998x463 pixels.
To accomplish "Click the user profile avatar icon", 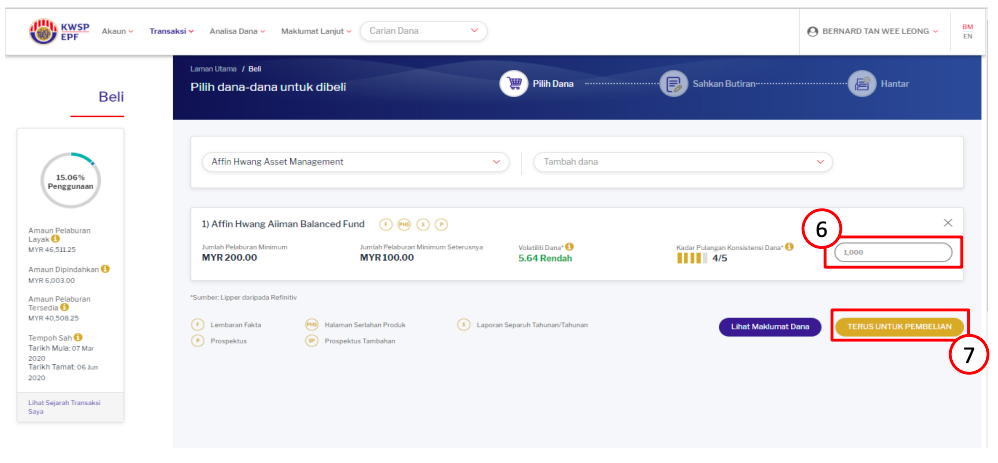I will [x=812, y=31].
